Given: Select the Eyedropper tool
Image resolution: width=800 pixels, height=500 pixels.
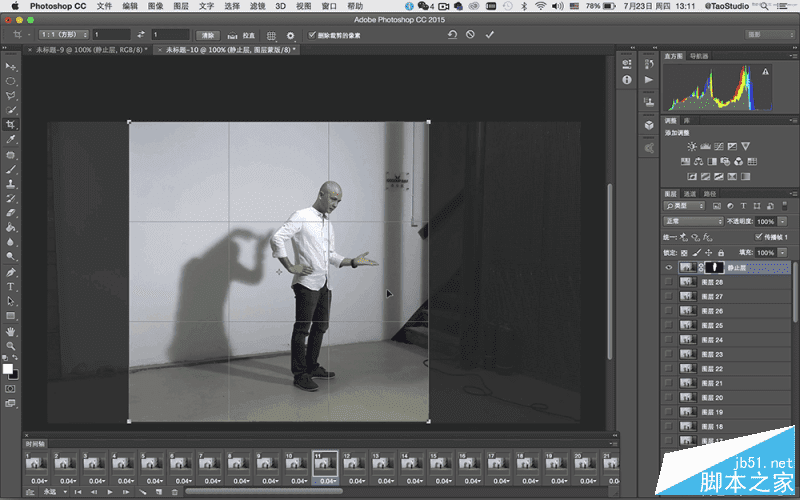Looking at the screenshot, I should point(11,140).
